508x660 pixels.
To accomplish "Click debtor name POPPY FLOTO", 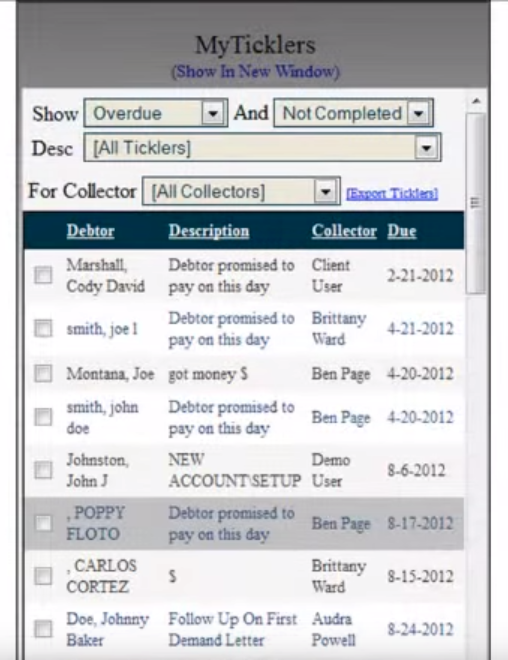I will tap(96, 524).
